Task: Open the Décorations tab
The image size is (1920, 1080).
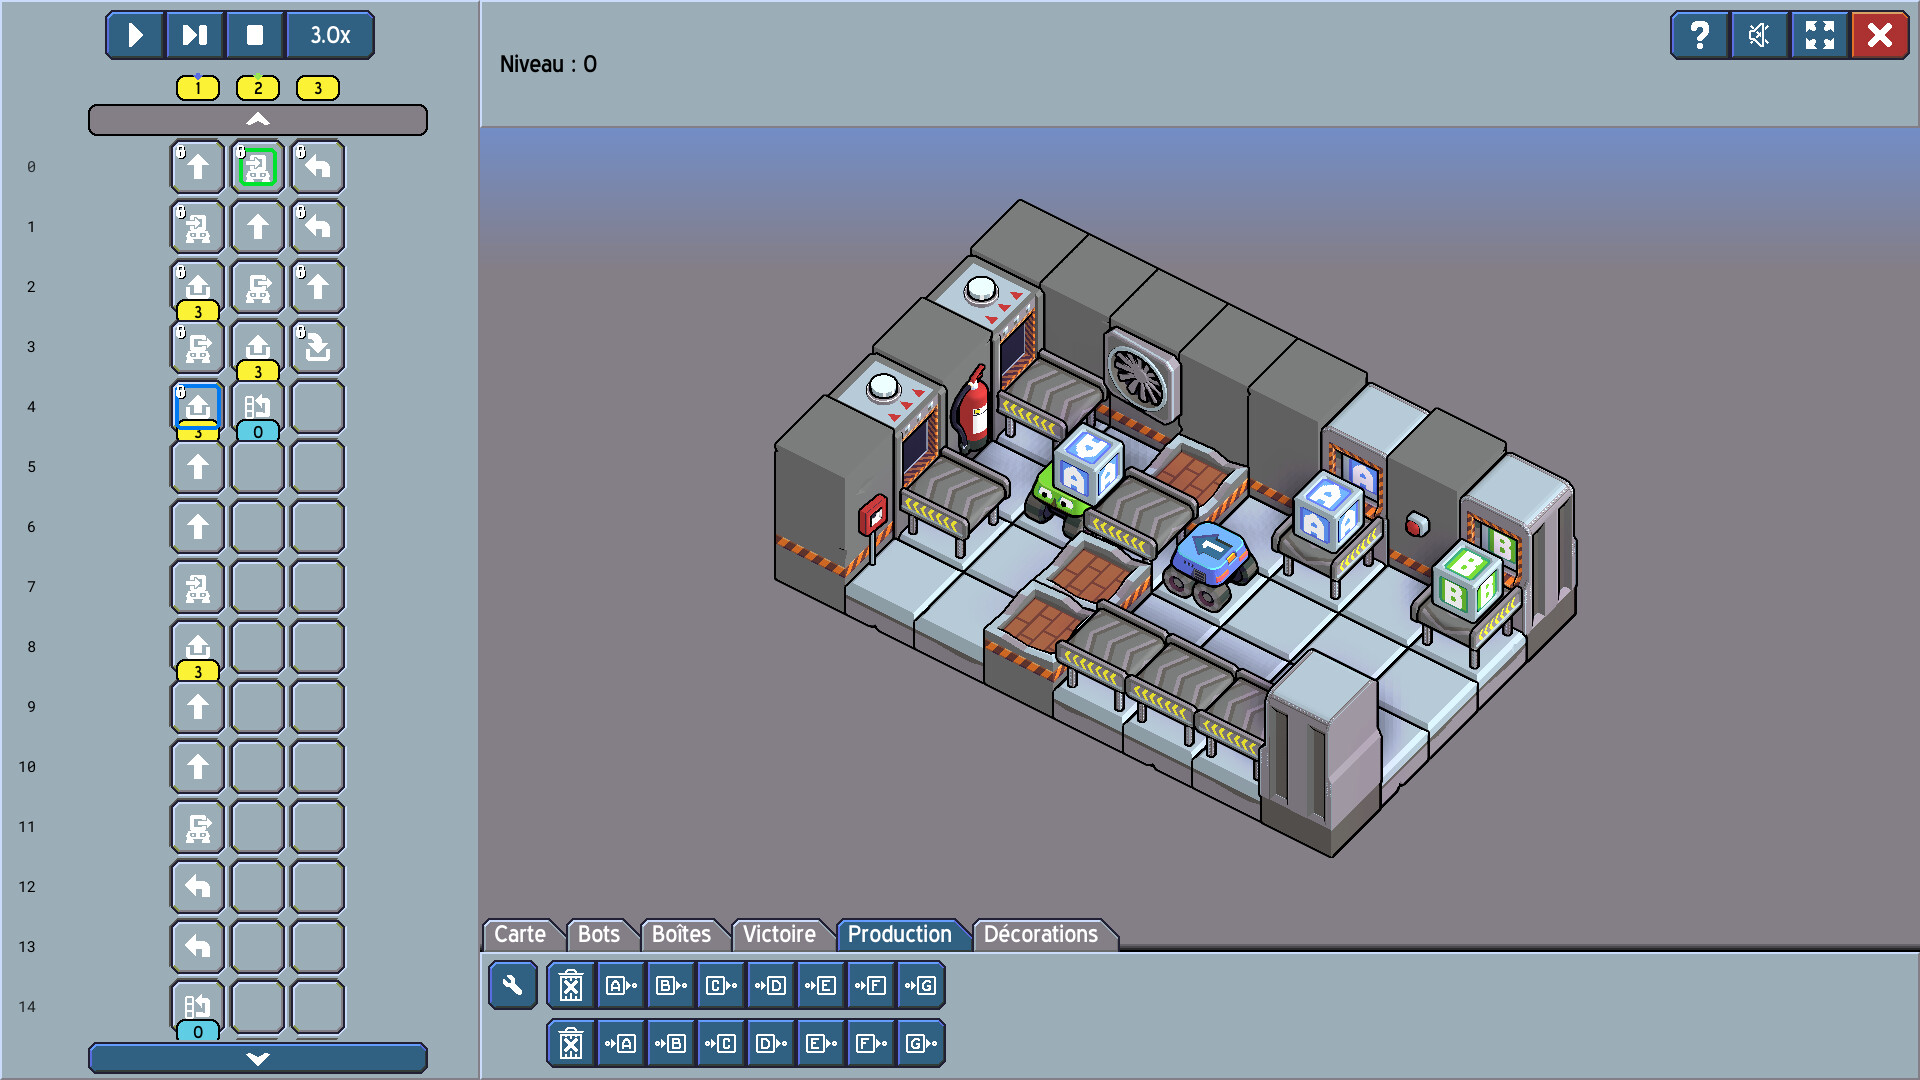Action: tap(1040, 934)
